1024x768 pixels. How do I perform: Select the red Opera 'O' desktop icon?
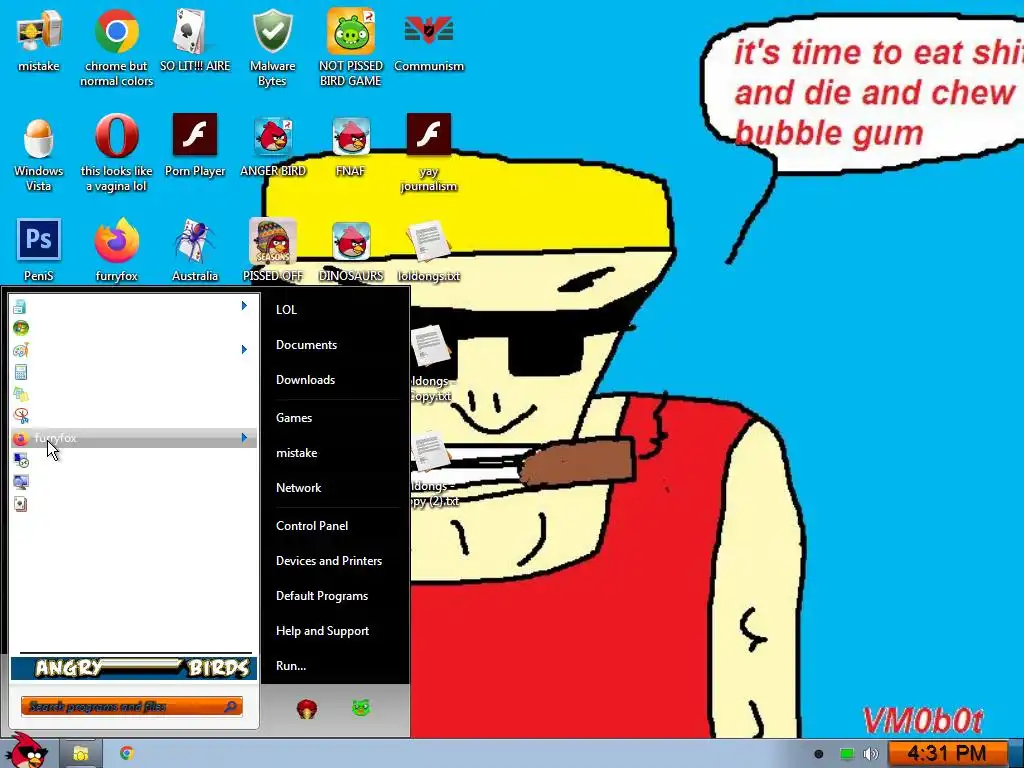(116, 136)
